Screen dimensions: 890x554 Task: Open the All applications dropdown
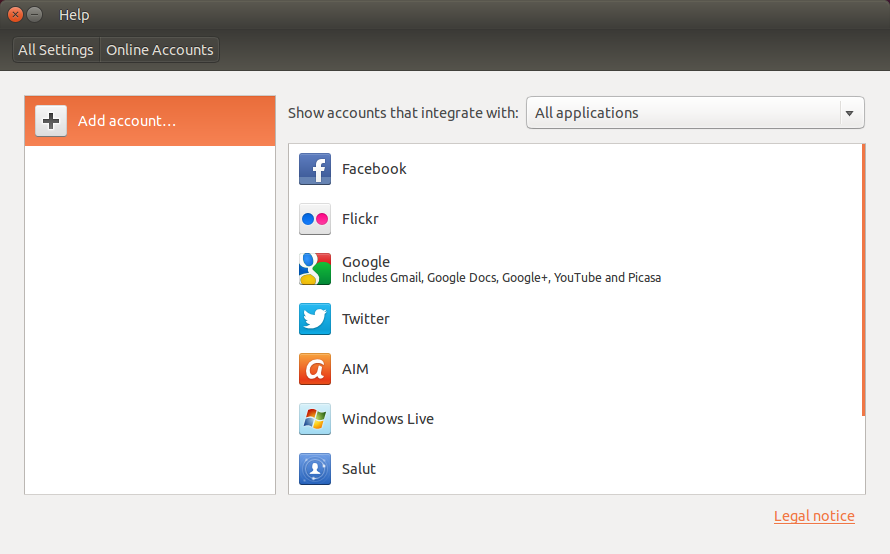click(695, 113)
